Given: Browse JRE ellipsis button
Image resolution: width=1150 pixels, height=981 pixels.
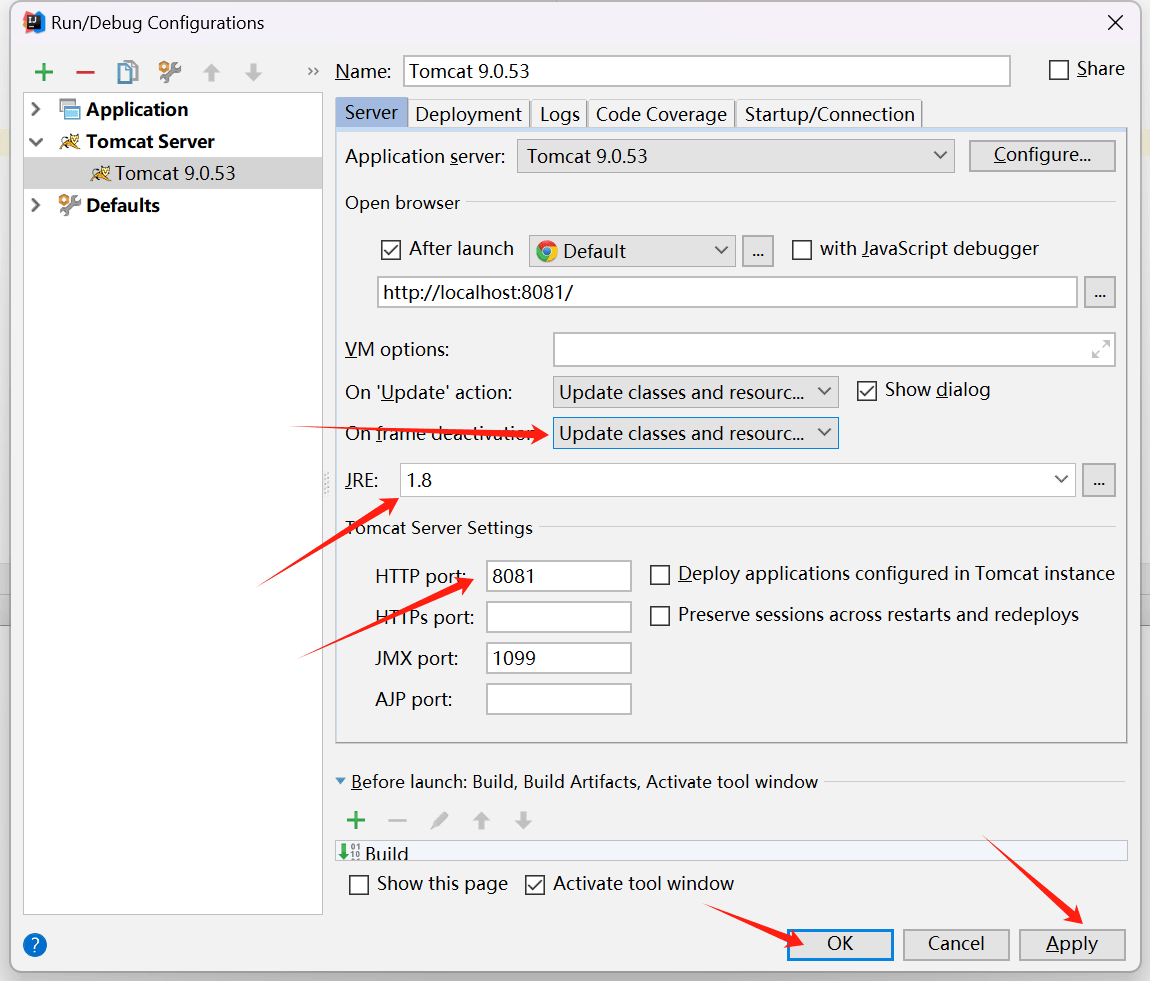Looking at the screenshot, I should (x=1099, y=480).
